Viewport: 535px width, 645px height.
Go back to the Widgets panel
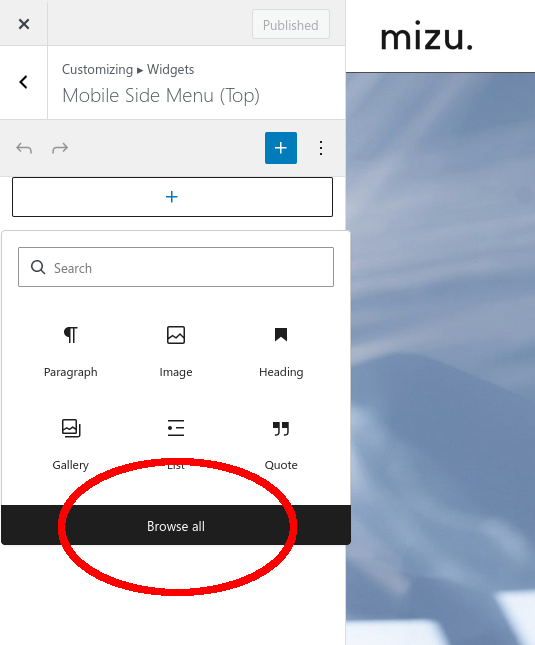pyautogui.click(x=24, y=82)
